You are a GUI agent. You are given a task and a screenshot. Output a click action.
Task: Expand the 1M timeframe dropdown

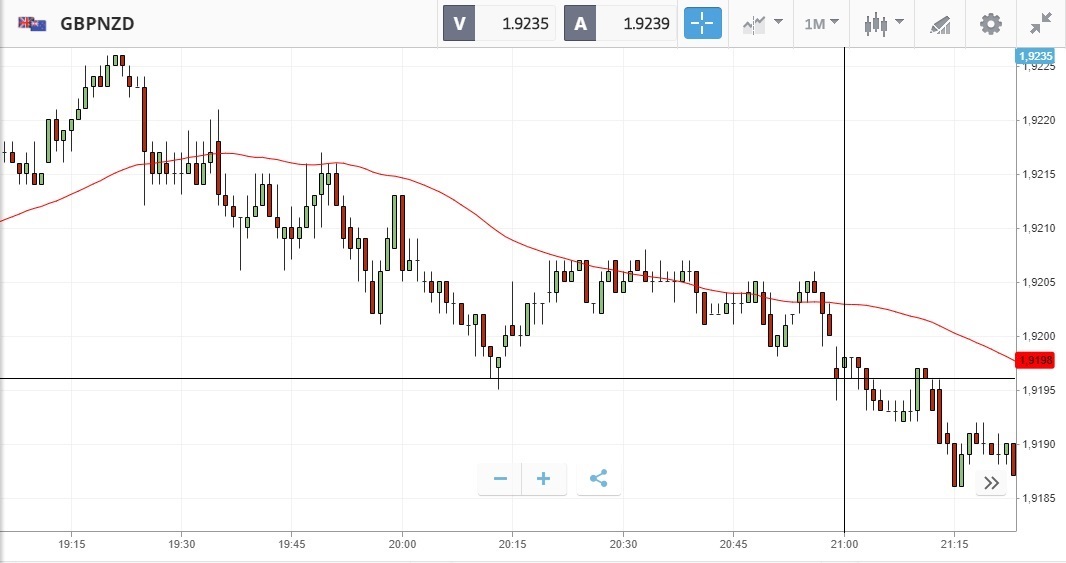821,23
